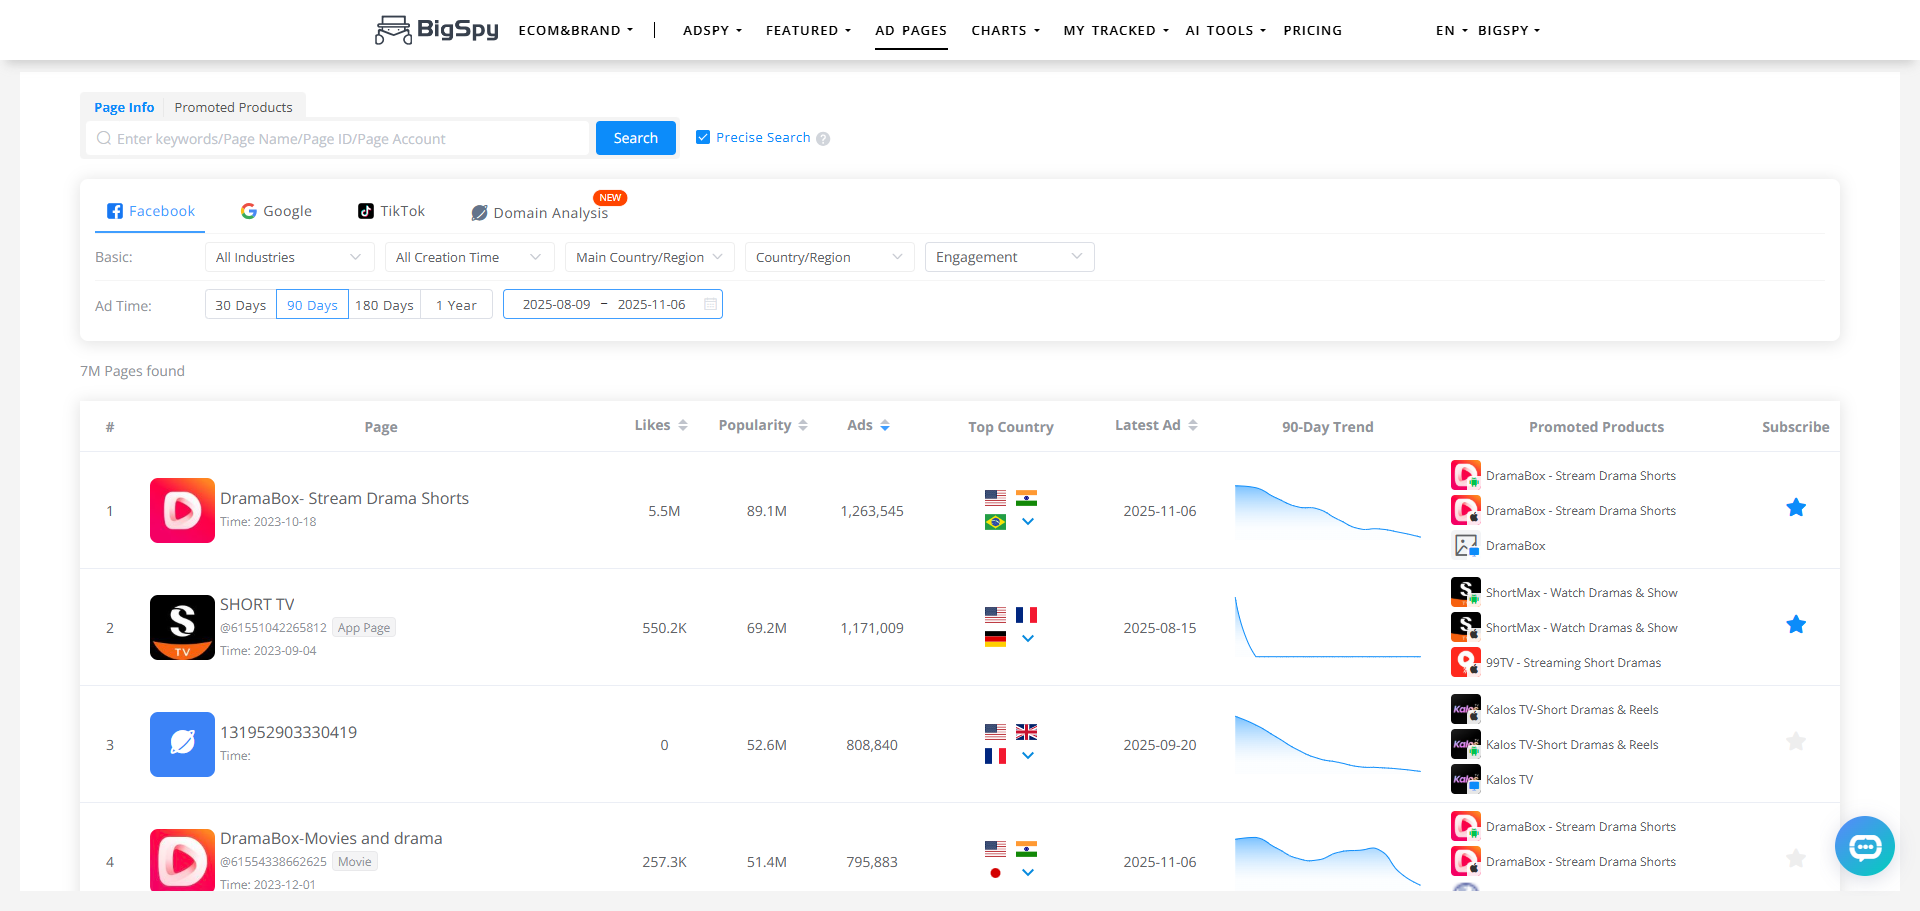The height and width of the screenshot is (911, 1920).
Task: Click the chat support bubble icon
Action: coord(1864,846)
